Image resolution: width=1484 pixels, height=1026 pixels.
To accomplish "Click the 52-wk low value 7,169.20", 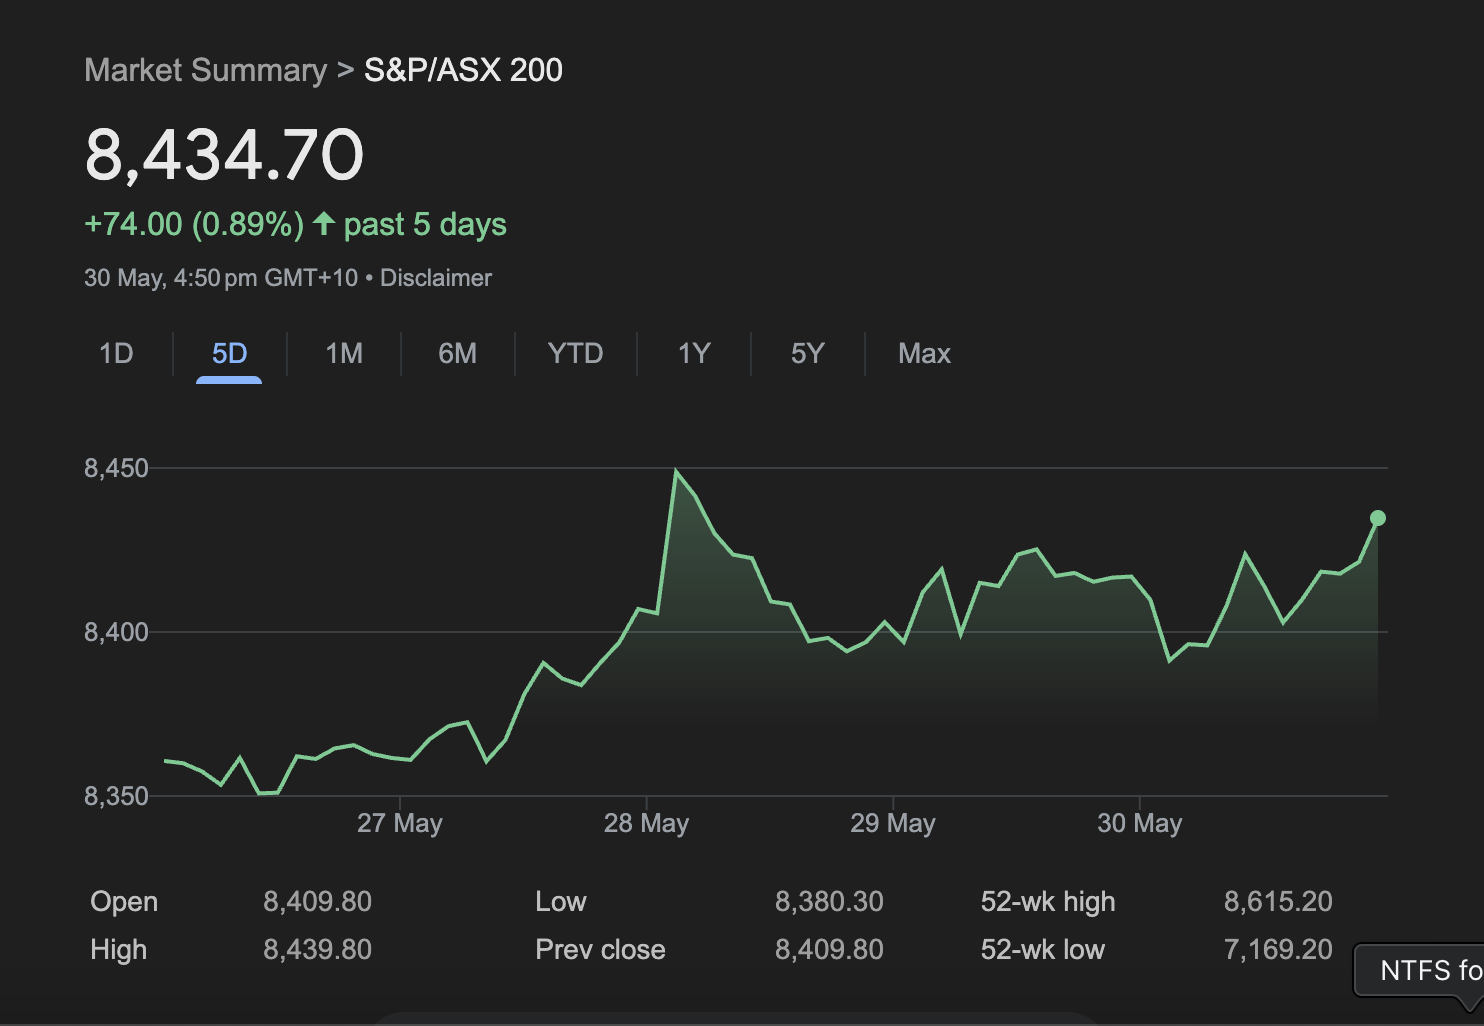I will (x=1278, y=950).
